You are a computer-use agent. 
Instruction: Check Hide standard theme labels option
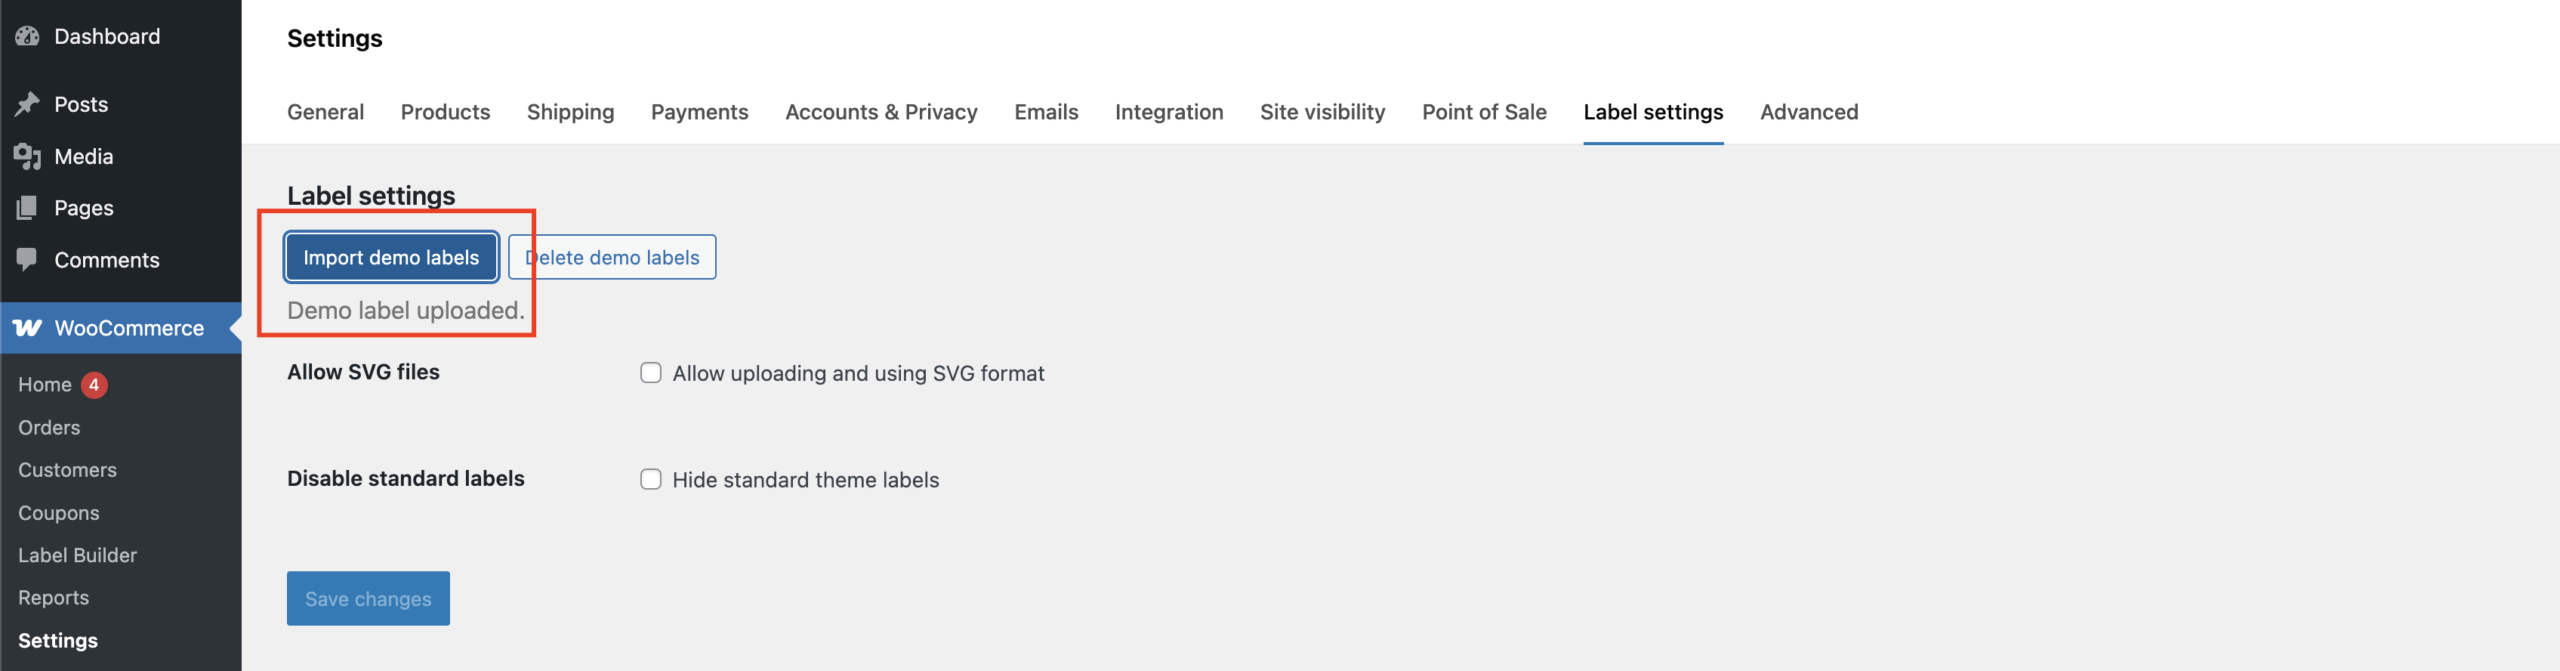click(x=651, y=479)
